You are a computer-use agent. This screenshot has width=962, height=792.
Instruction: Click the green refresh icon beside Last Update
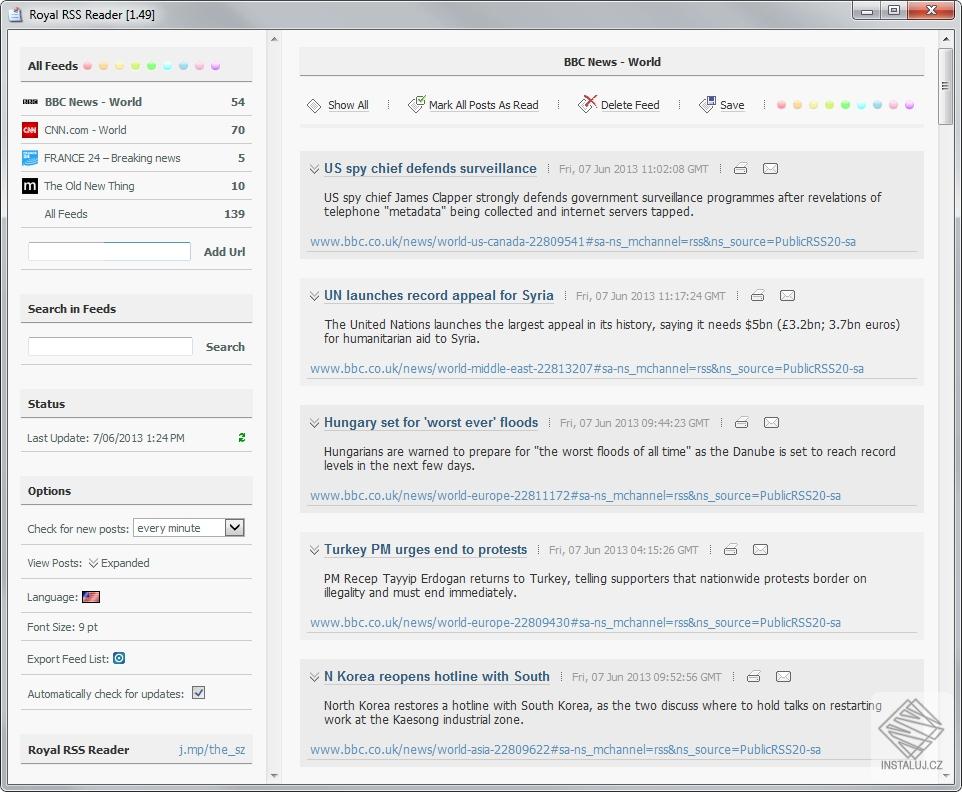pyautogui.click(x=242, y=437)
